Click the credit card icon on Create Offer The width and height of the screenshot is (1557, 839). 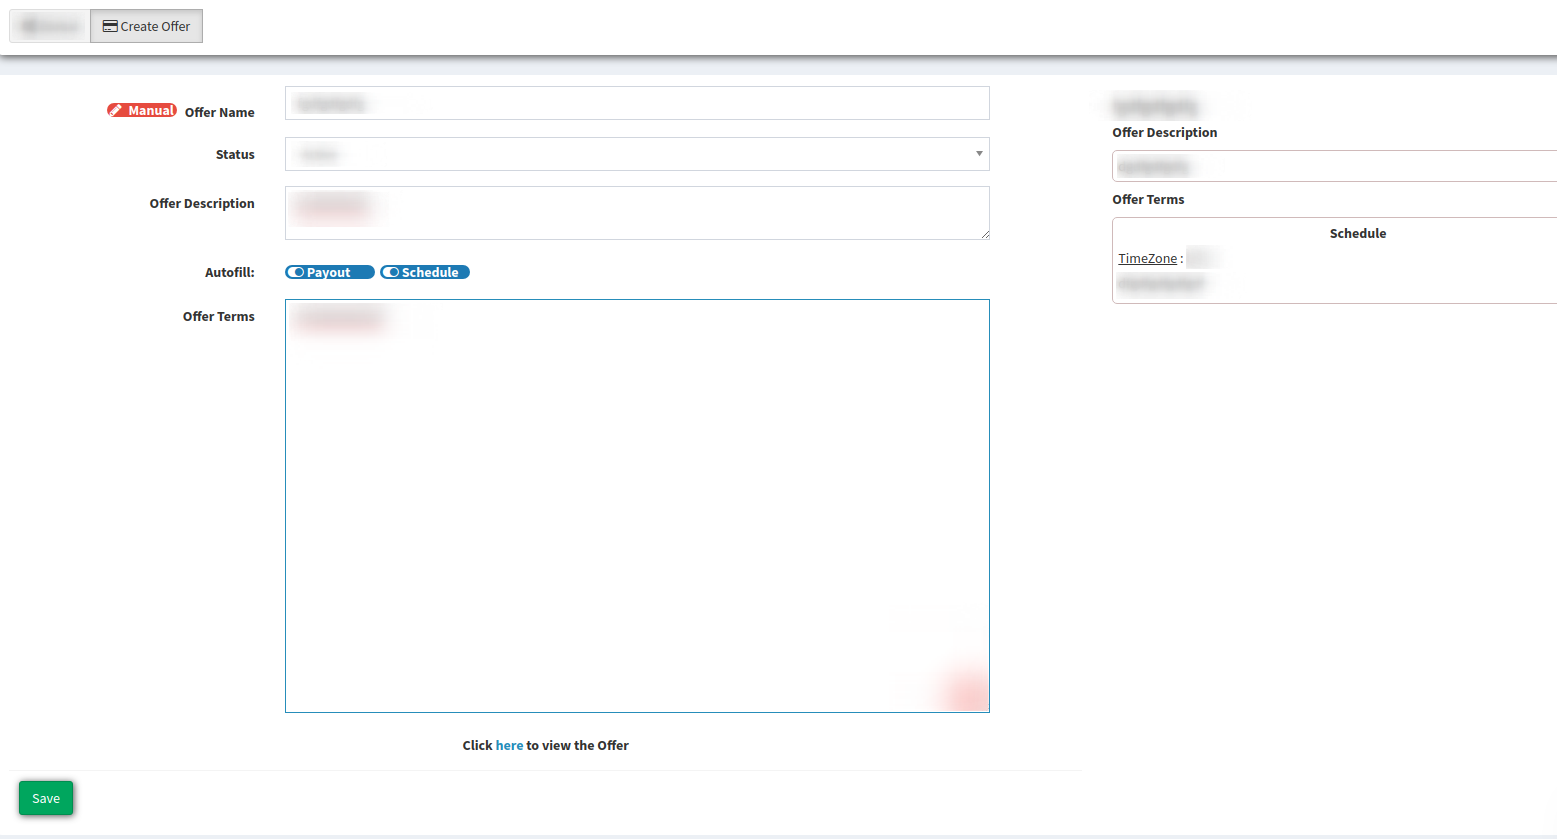coord(110,27)
